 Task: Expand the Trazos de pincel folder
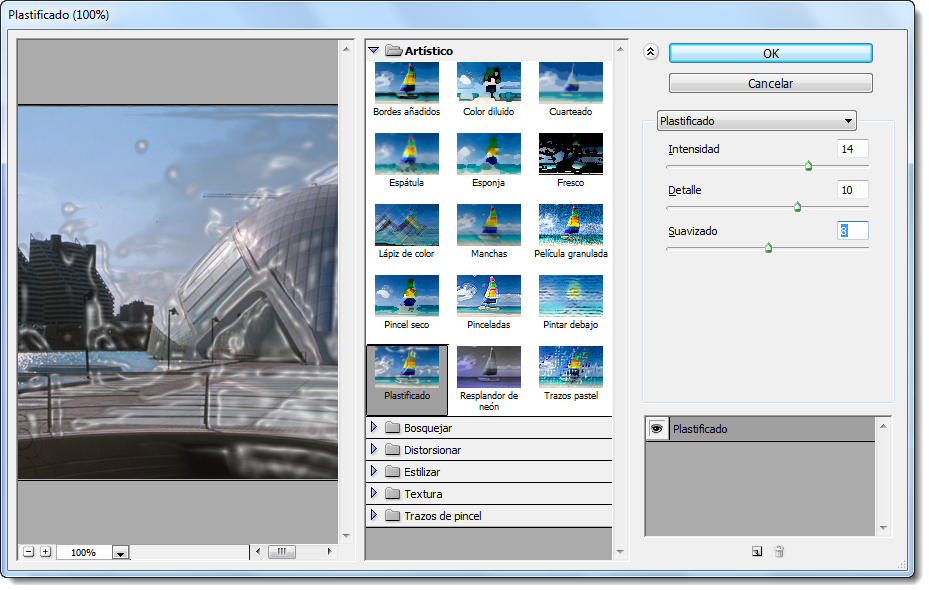(x=374, y=515)
